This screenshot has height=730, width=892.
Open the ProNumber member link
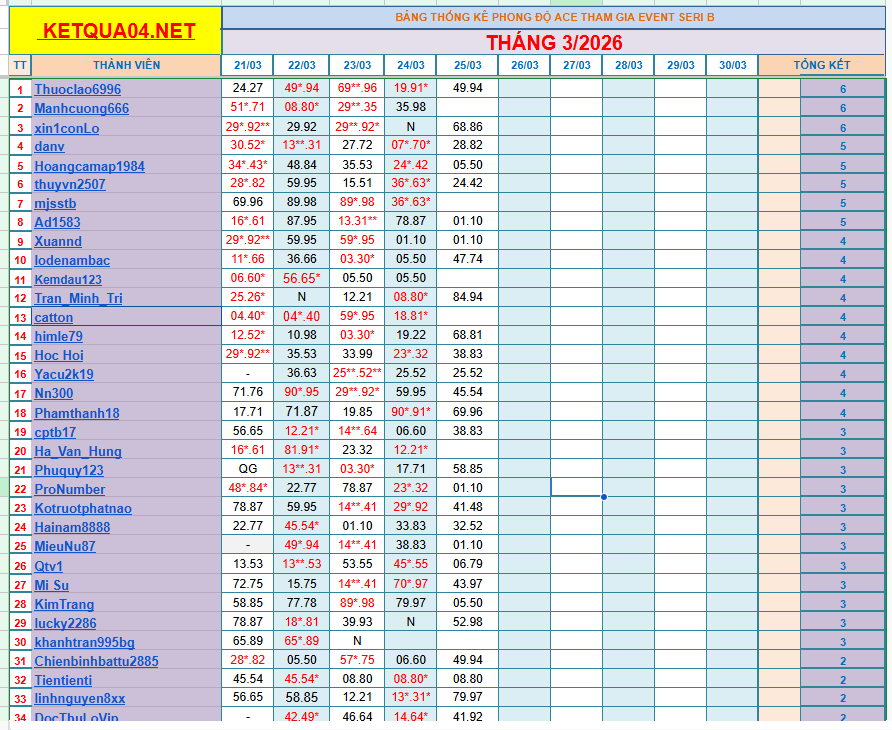pos(70,490)
